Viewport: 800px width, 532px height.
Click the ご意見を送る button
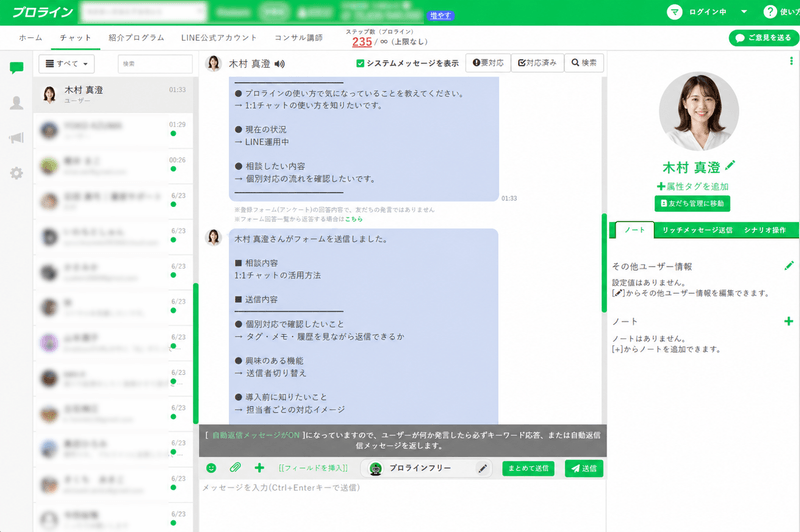(x=764, y=38)
